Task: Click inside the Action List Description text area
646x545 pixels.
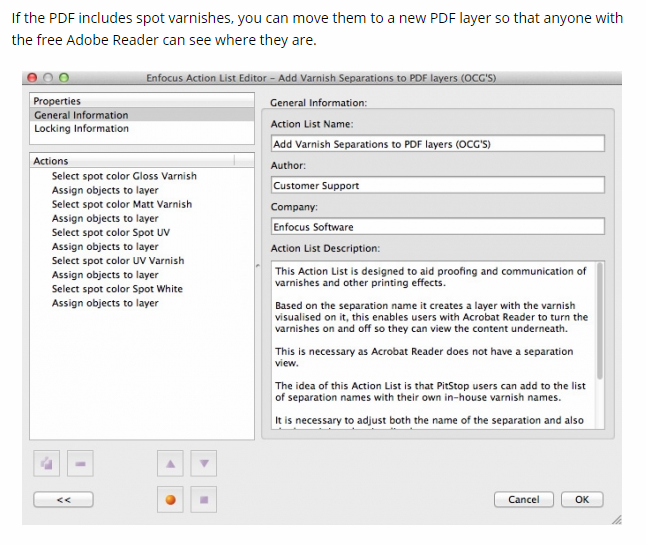Action: pos(433,345)
